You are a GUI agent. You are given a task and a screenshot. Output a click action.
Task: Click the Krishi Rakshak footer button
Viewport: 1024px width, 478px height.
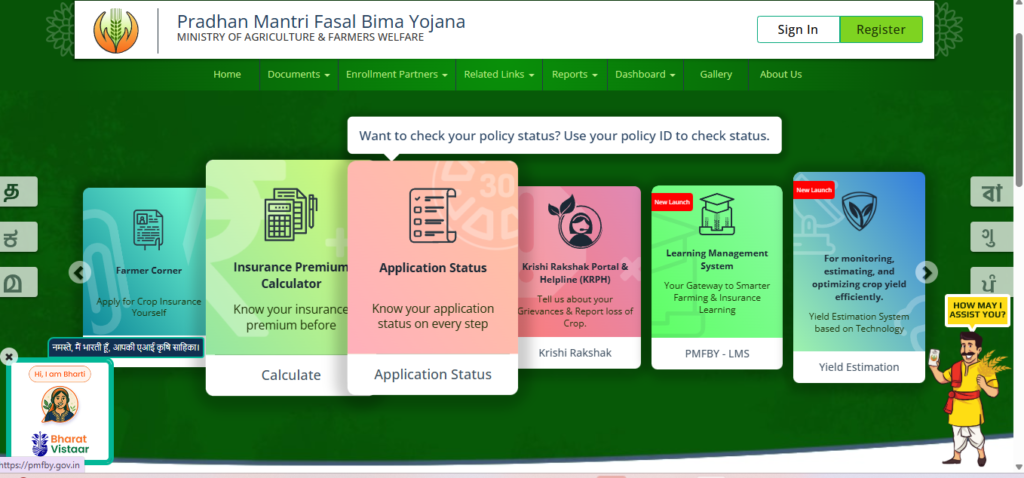click(575, 353)
